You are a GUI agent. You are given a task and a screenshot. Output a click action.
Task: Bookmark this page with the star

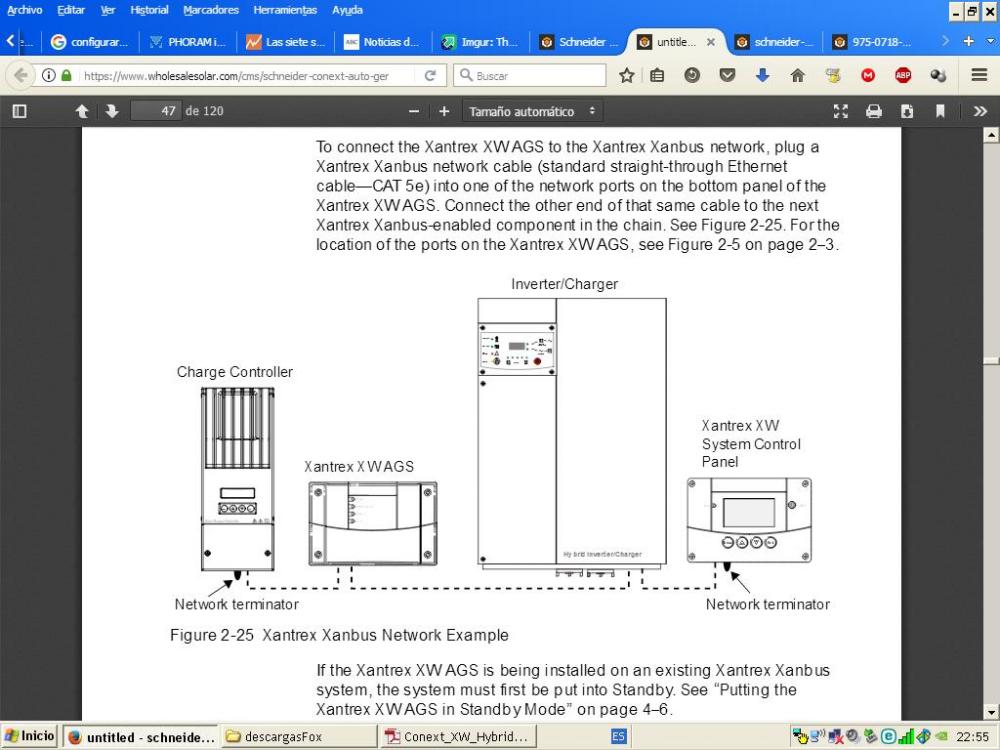tap(627, 76)
